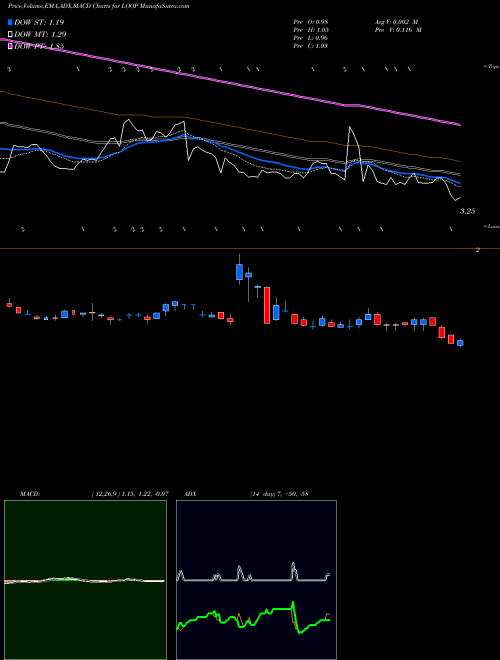The height and width of the screenshot is (660, 500).
Task: Click the 'Pre O: 0.98' open value
Action: click(311, 22)
